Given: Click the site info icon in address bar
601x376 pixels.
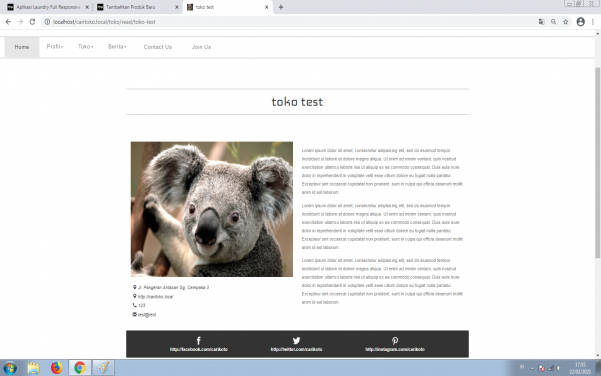Looking at the screenshot, I should [x=47, y=22].
